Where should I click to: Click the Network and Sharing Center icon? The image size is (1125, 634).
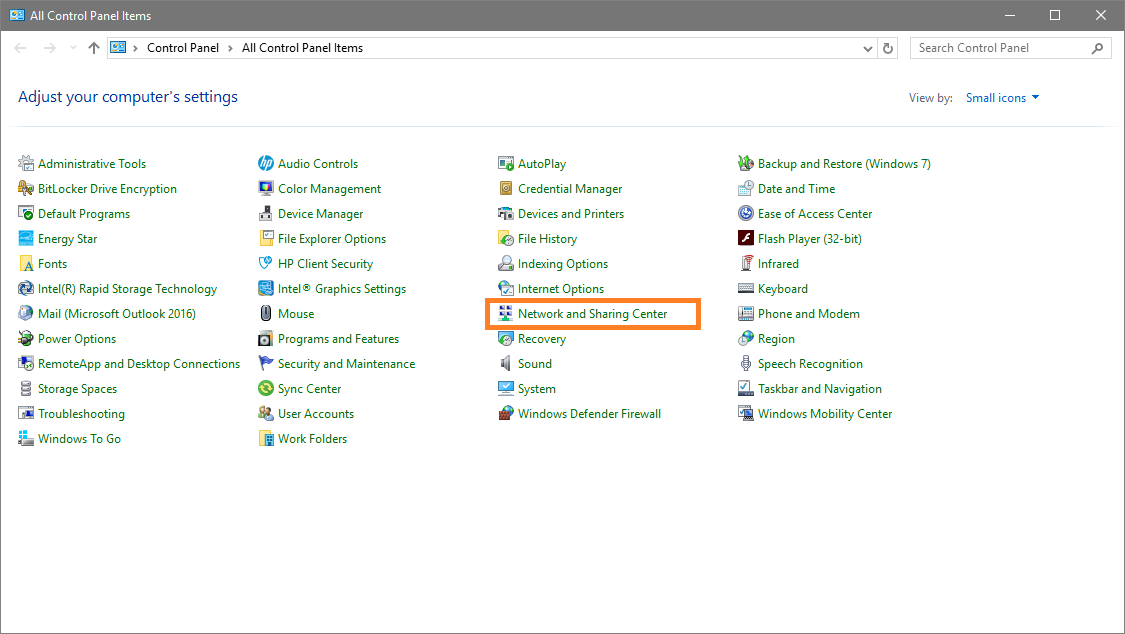coord(506,313)
